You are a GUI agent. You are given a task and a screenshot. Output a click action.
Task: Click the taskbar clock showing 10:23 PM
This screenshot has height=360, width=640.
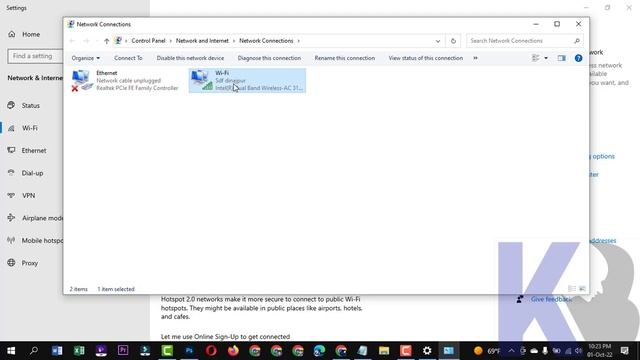[600, 351]
